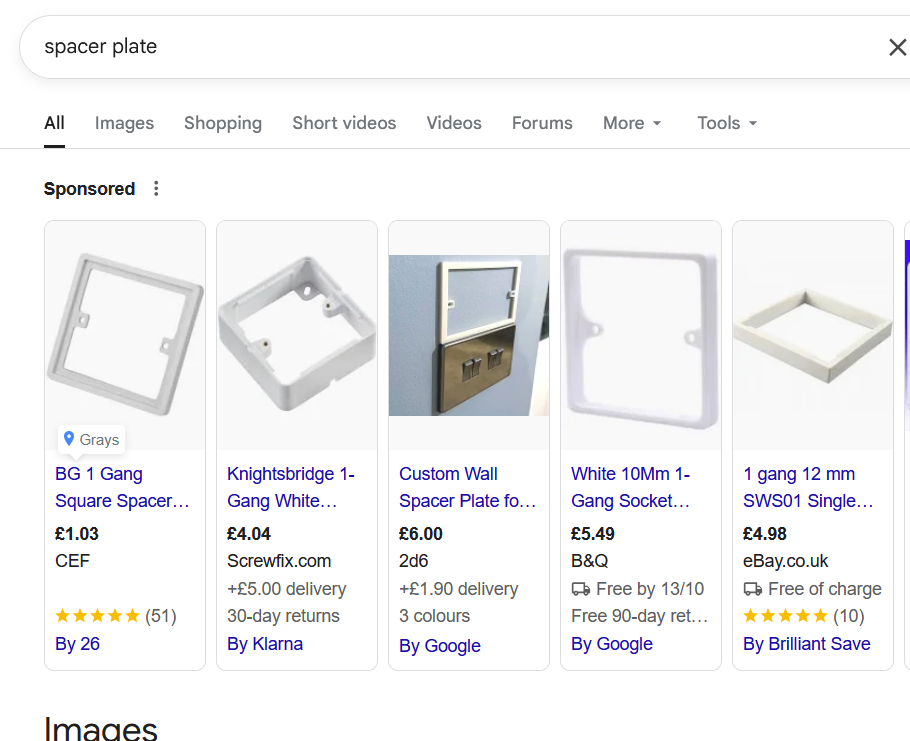Click the star rating on CEF listing

[x=97, y=616]
